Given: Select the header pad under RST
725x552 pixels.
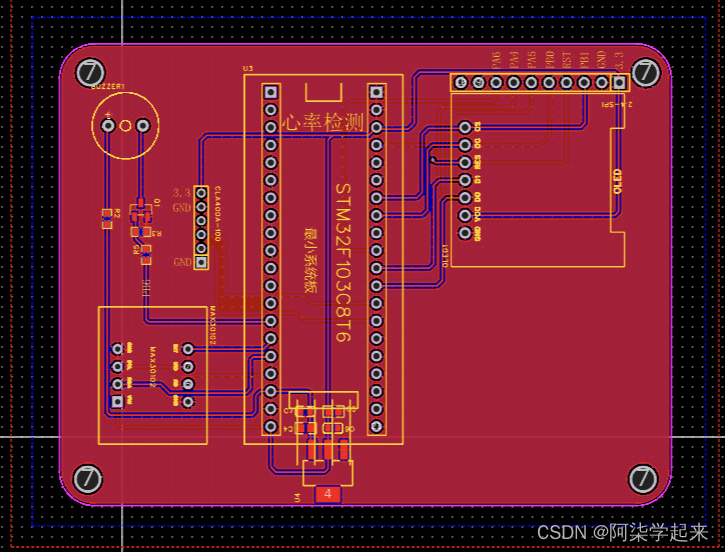Looking at the screenshot, I should pyautogui.click(x=566, y=83).
